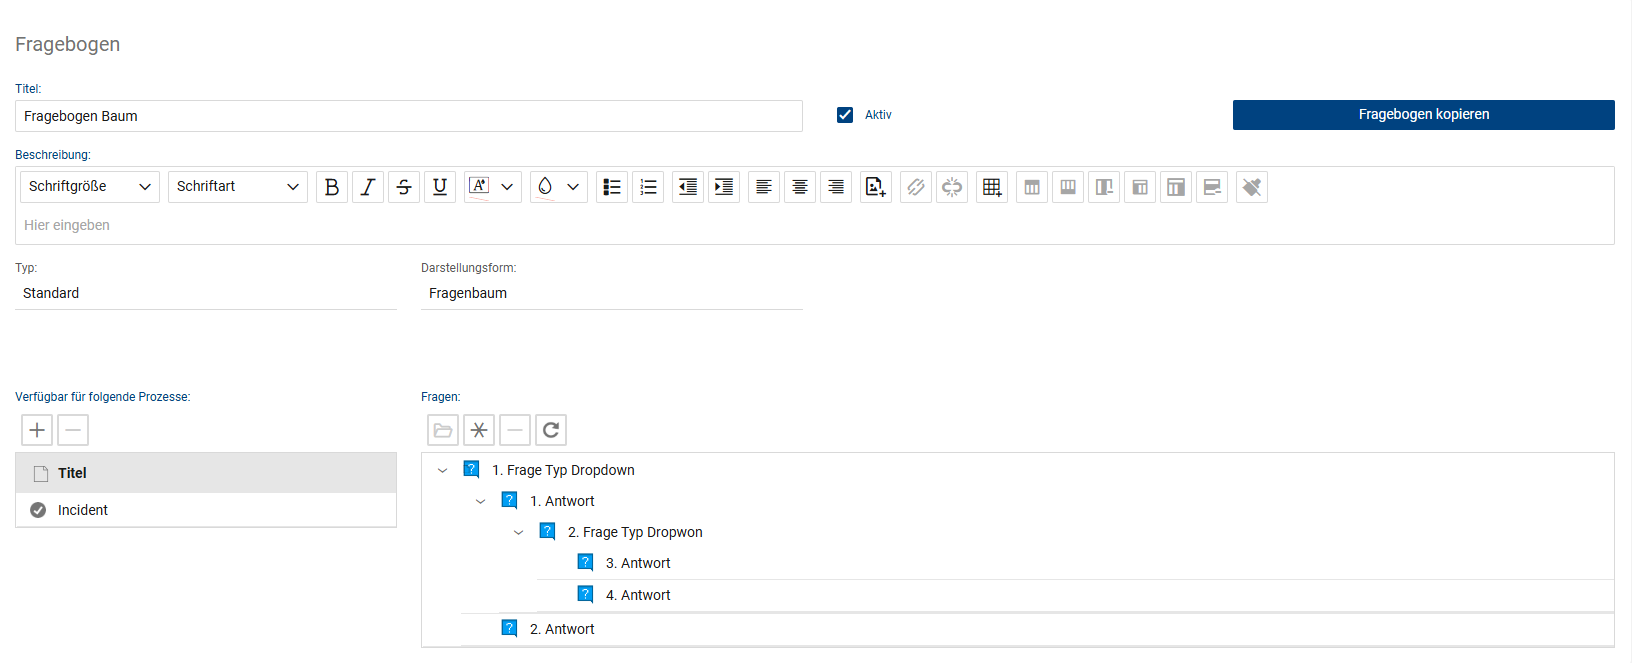Open the Typ field showing Standard
1632x663 pixels.
(206, 293)
